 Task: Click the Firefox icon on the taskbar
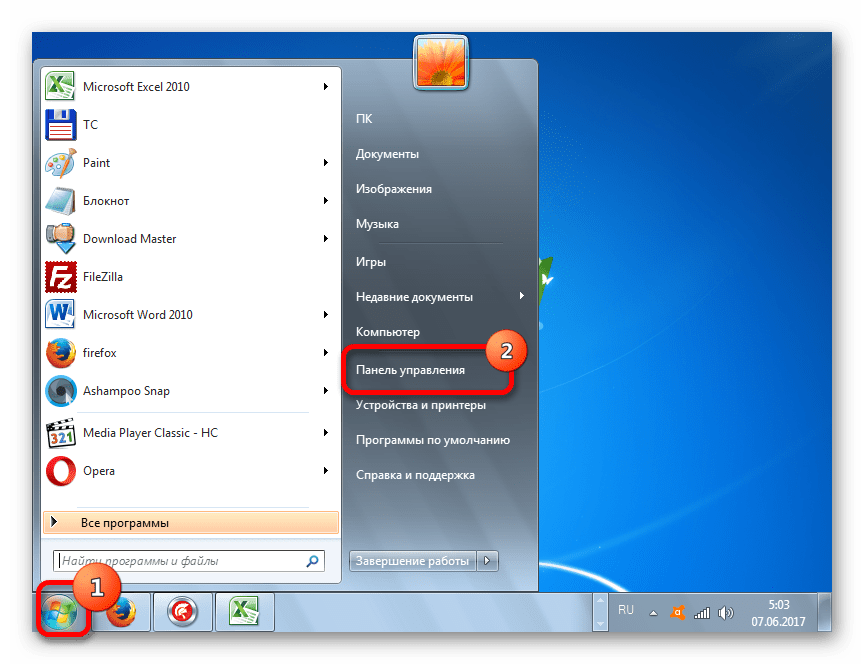pos(122,611)
